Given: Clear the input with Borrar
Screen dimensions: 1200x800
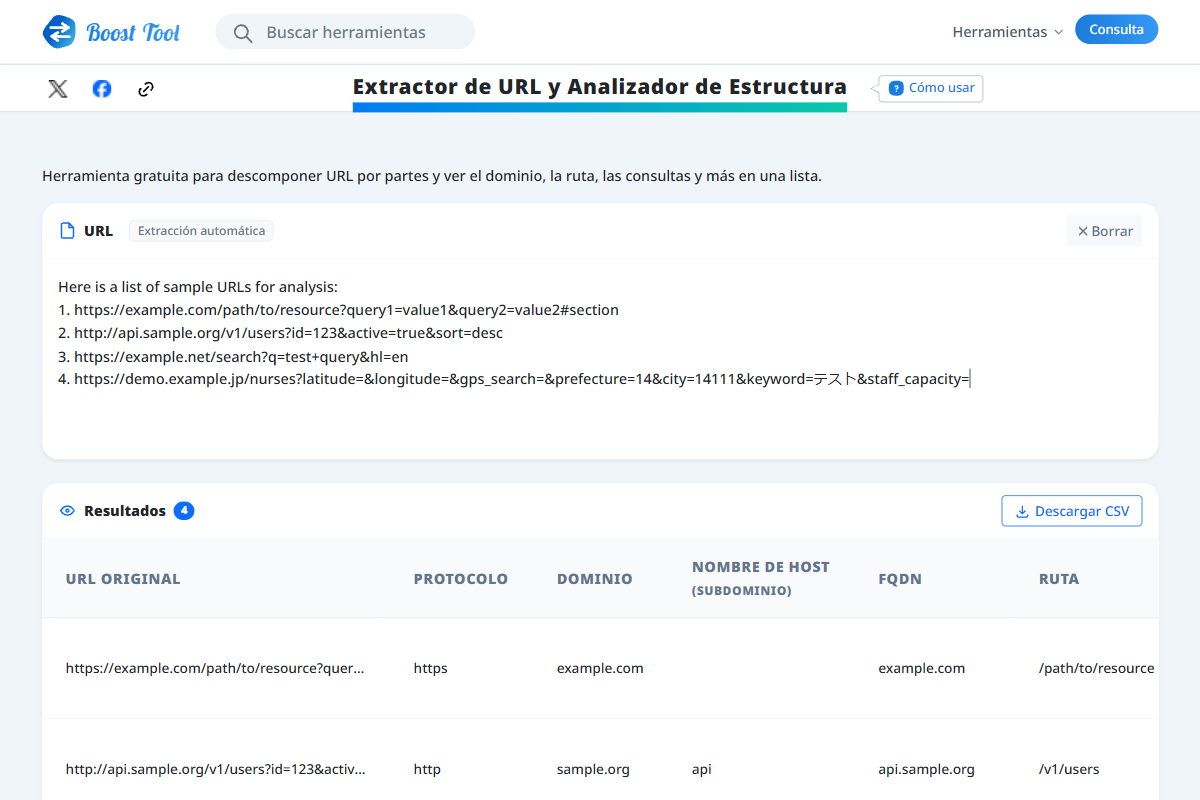Looking at the screenshot, I should pyautogui.click(x=1104, y=231).
